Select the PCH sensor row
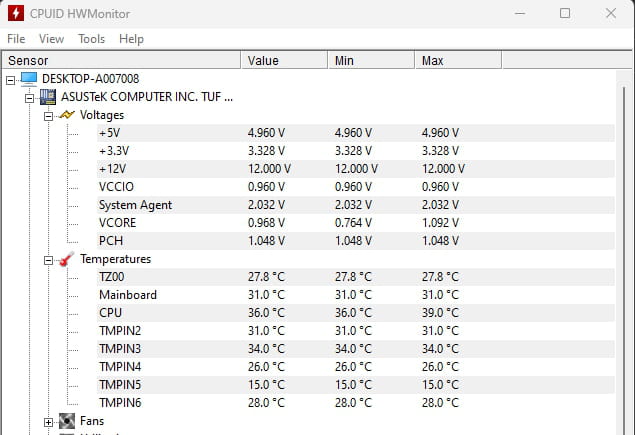The width and height of the screenshot is (635, 435). [356, 241]
